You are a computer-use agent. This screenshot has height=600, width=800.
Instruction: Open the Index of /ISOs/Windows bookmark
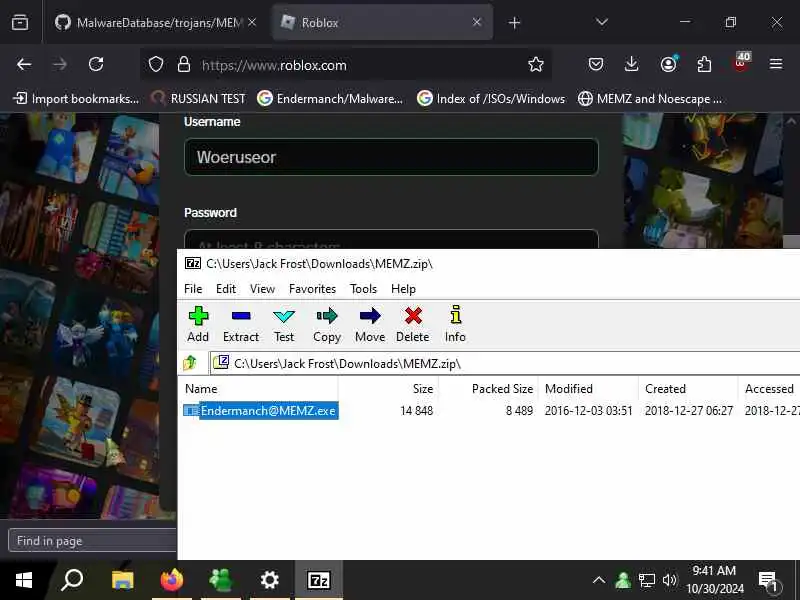point(491,98)
